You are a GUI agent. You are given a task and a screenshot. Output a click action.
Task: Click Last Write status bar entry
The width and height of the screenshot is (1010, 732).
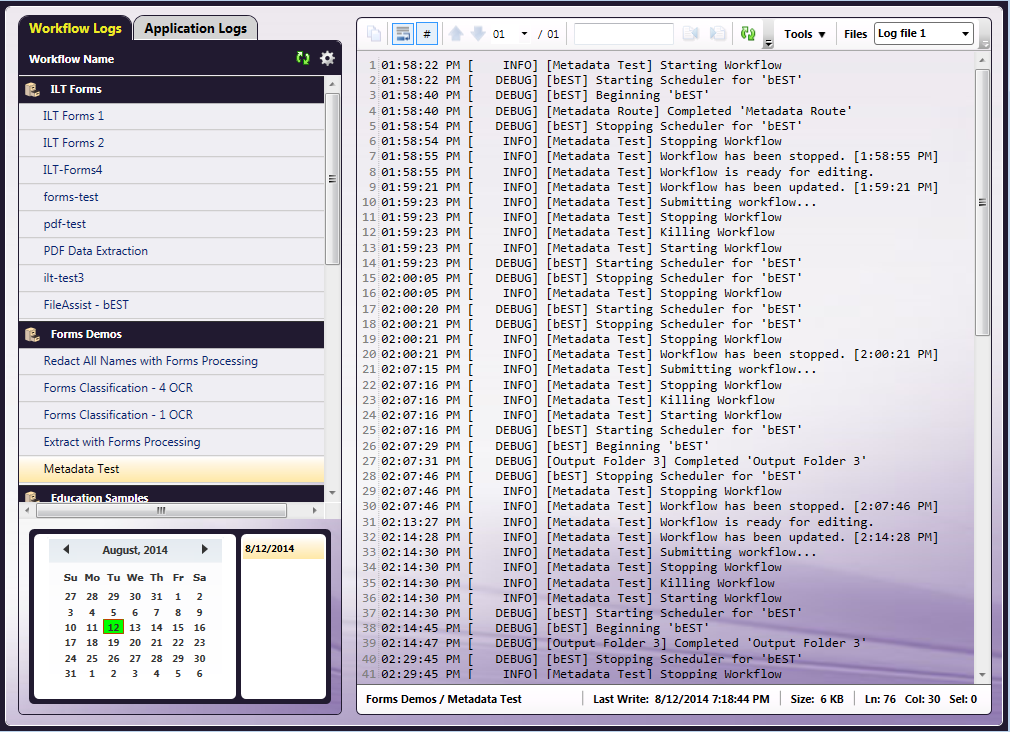click(681, 699)
